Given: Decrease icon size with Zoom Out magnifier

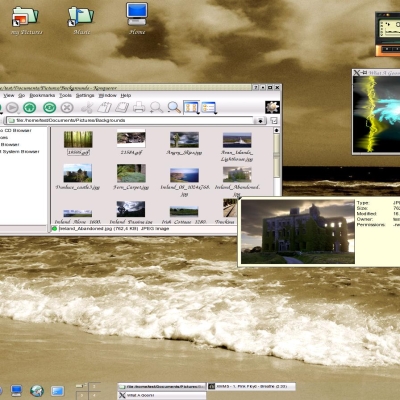Looking at the screenshot, I should pyautogui.click(x=174, y=108).
